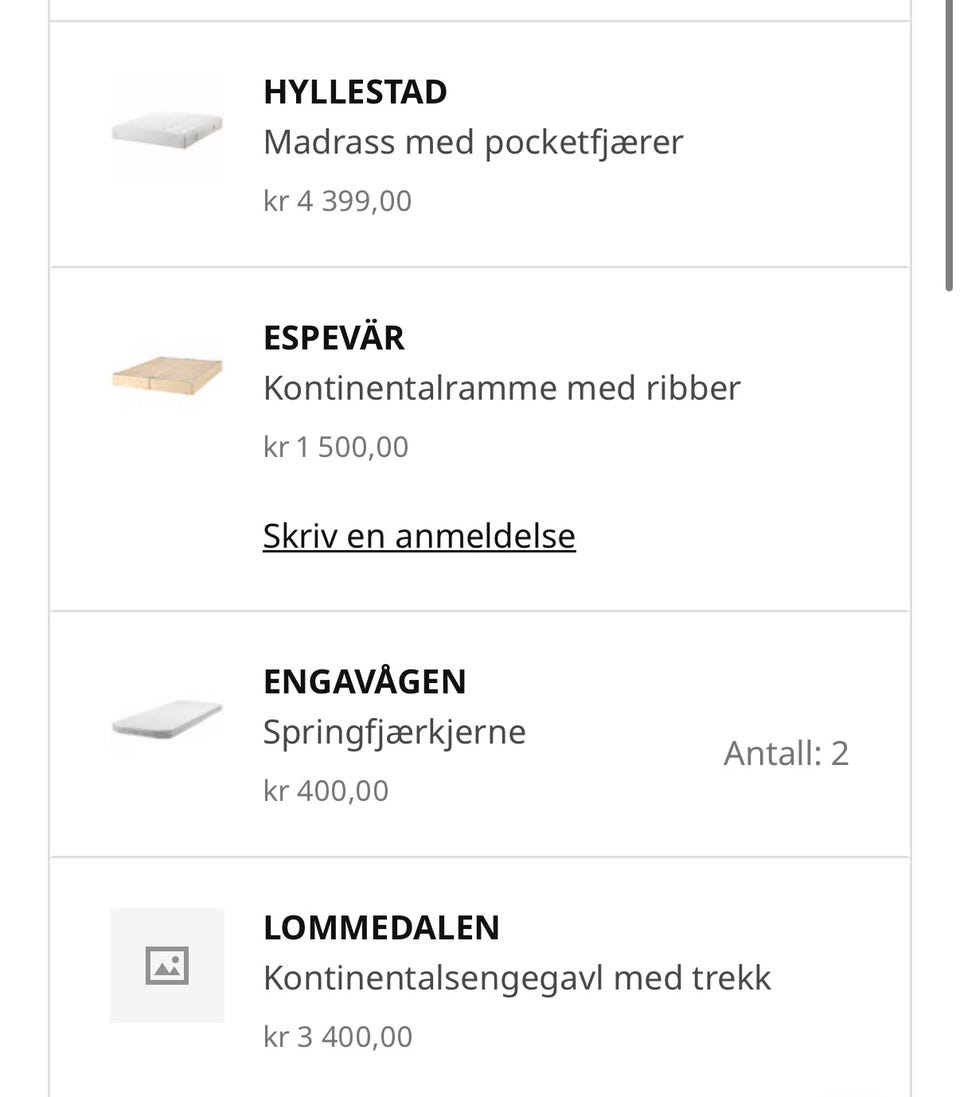Select the description 'Kontinentalramme med ribber'
Screen dimensions: 960x1097
click(502, 387)
